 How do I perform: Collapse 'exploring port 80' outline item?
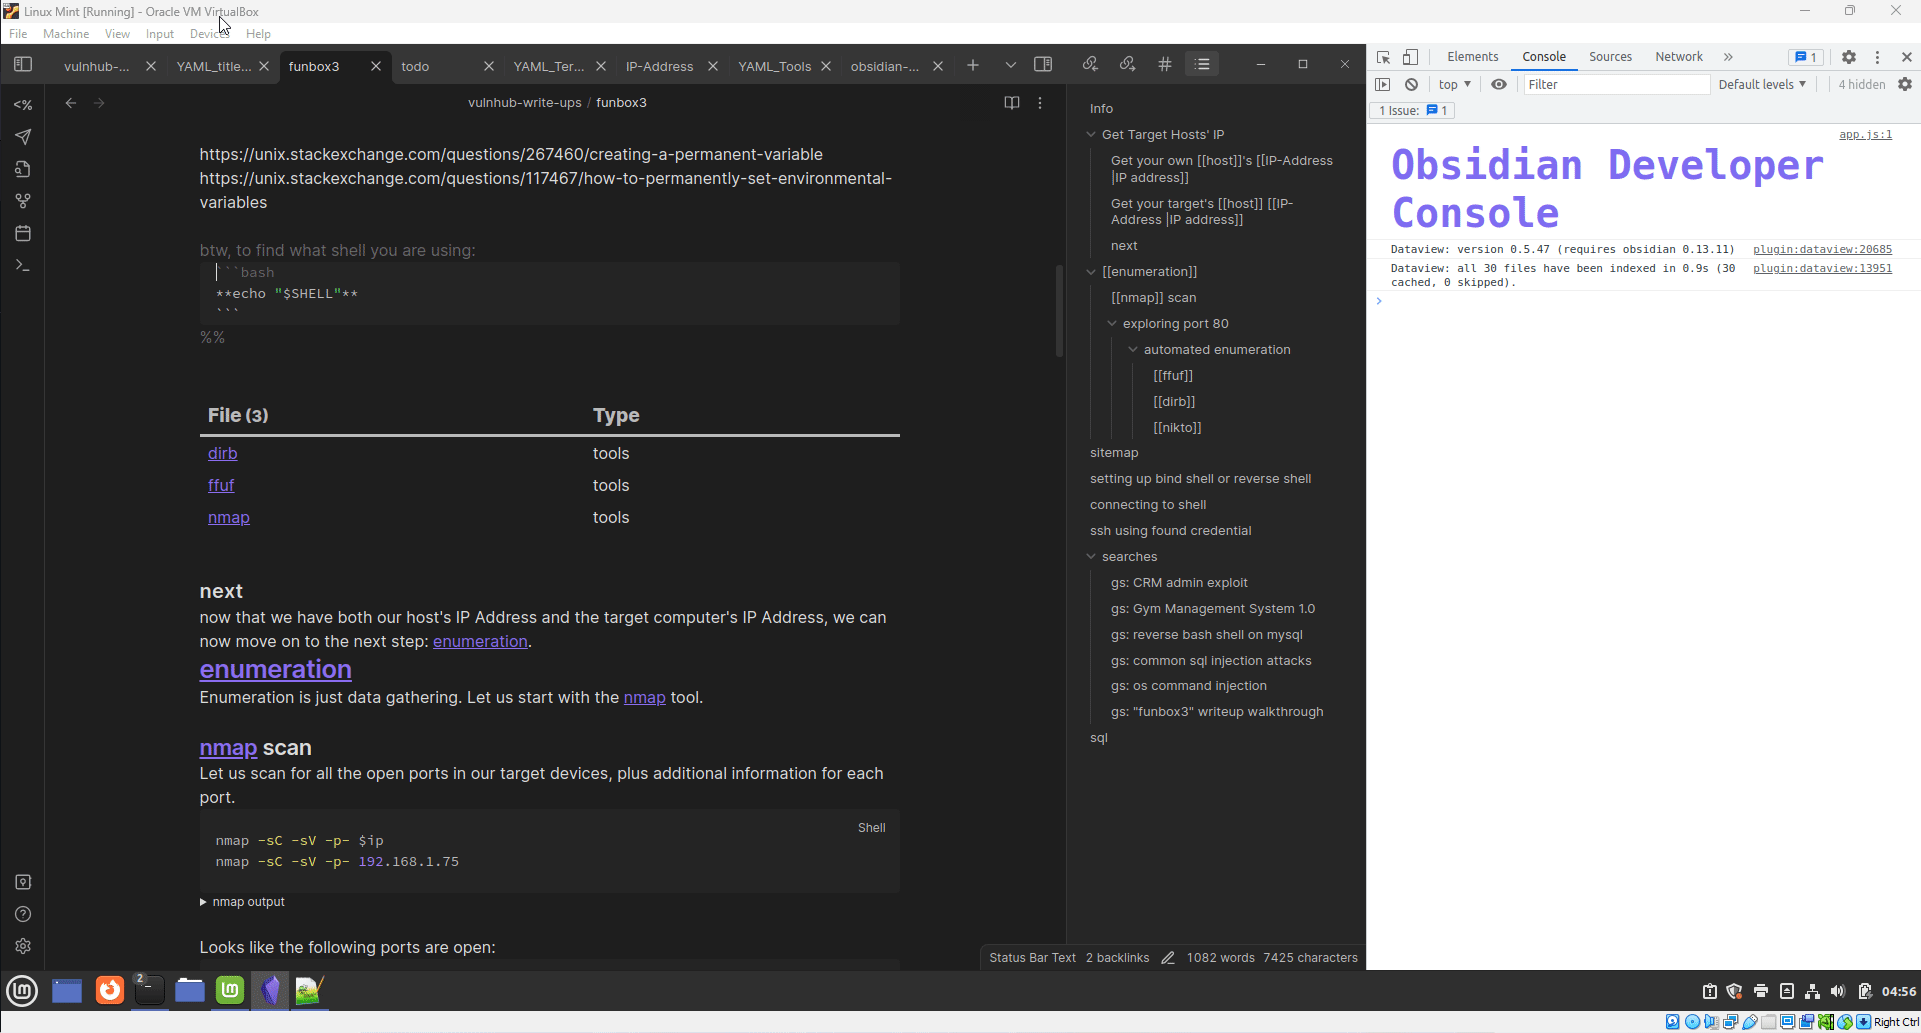click(1112, 324)
